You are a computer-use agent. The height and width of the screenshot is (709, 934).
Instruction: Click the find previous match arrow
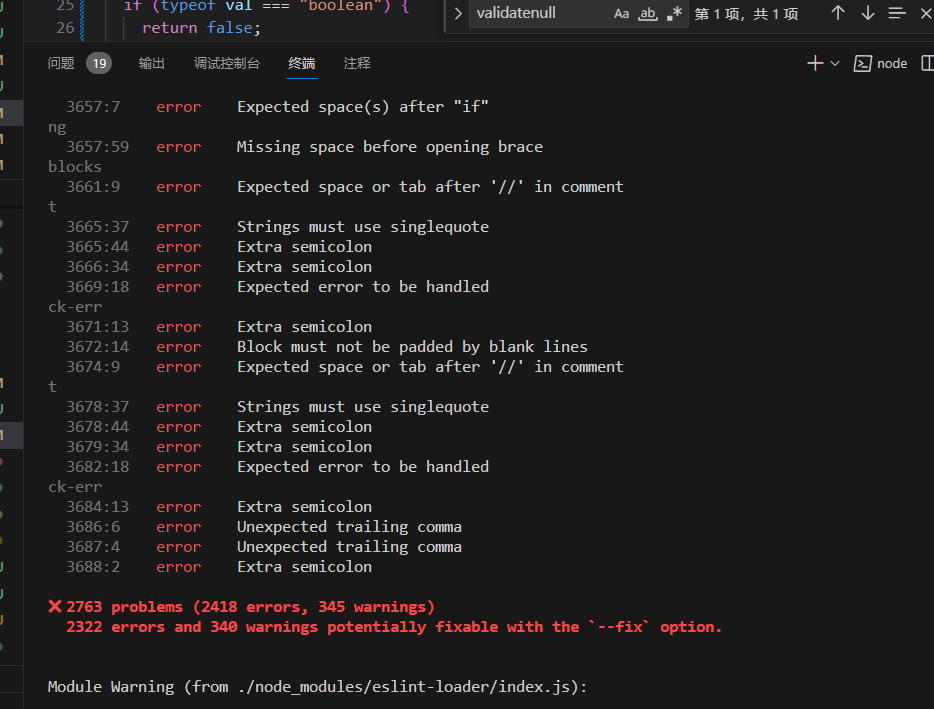(838, 14)
